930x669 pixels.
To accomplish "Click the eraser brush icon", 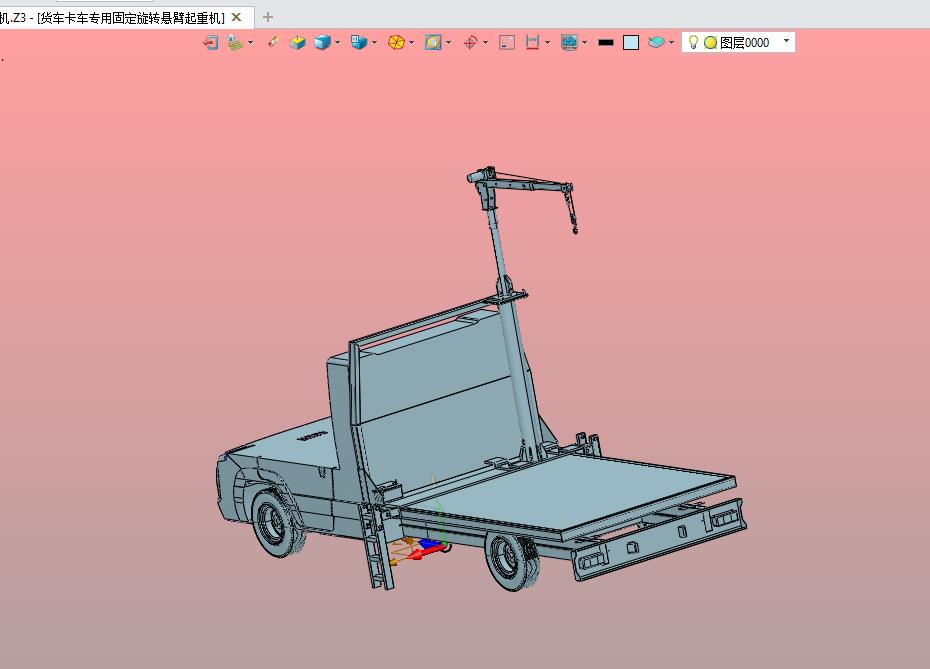I will click(x=272, y=42).
